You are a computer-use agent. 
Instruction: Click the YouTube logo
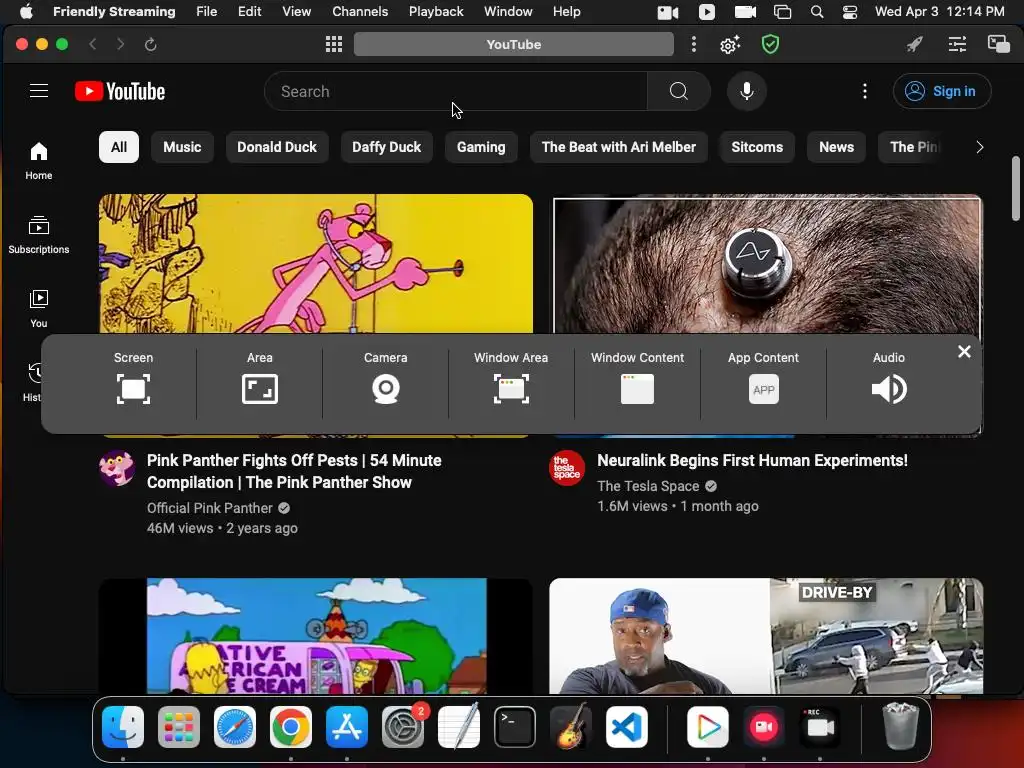tap(120, 91)
